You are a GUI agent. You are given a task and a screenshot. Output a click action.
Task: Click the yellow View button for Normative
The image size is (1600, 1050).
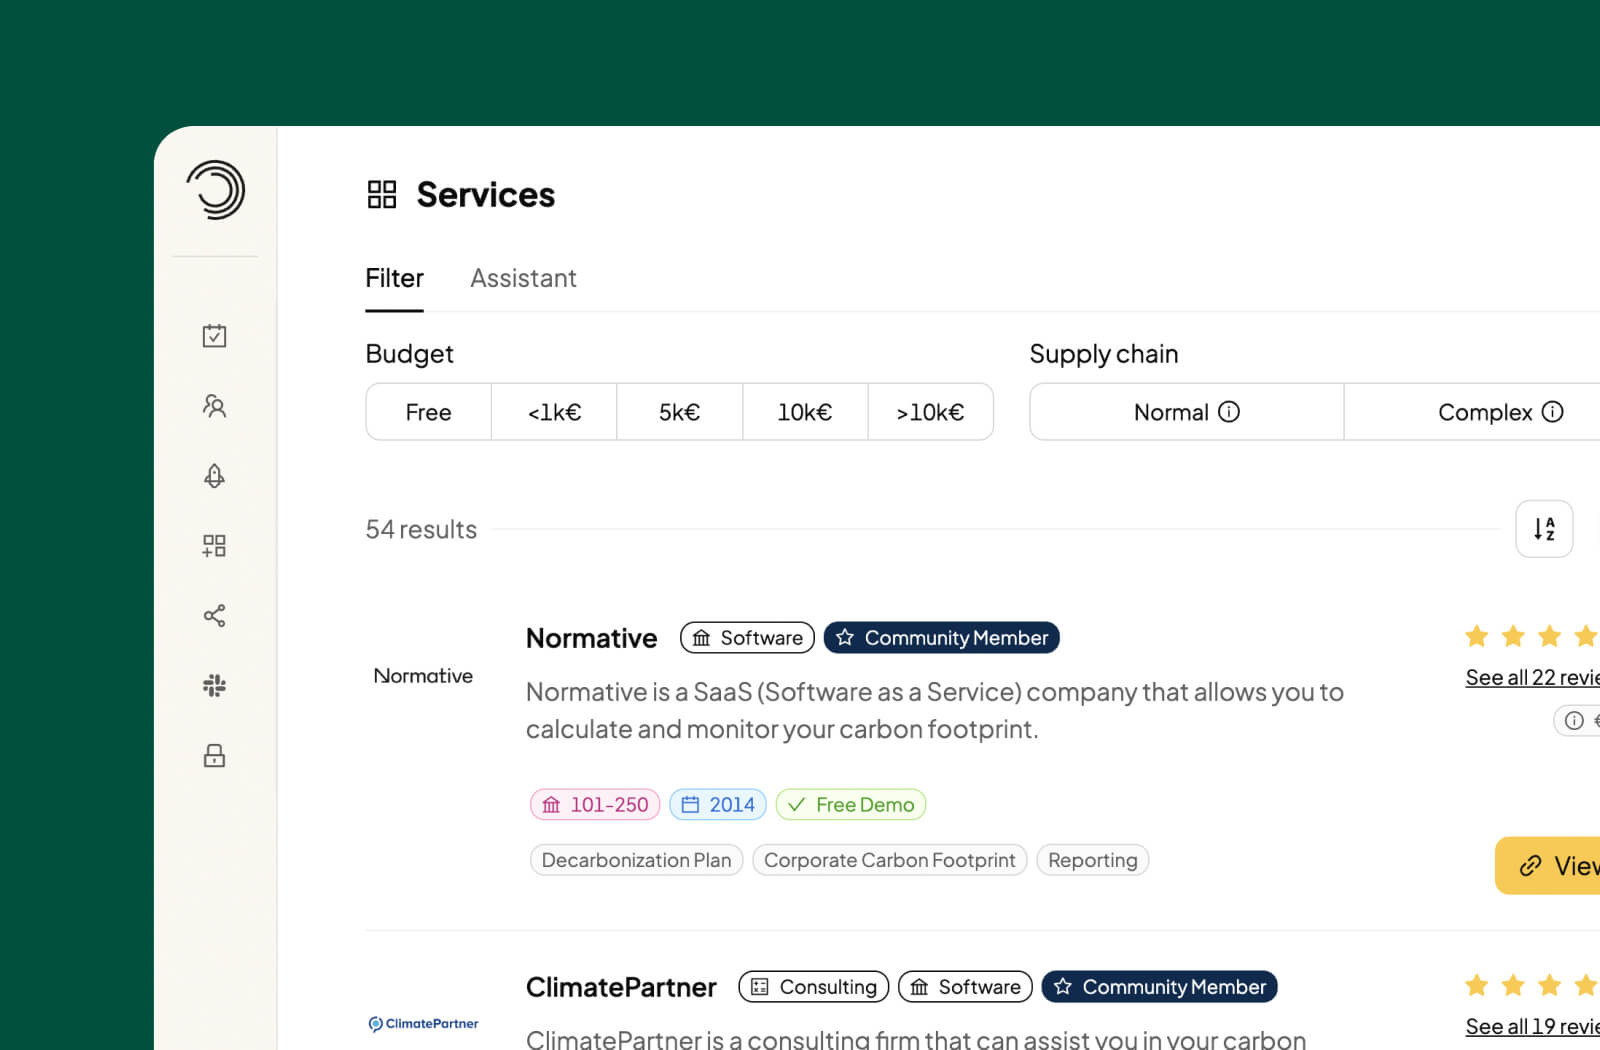1548,866
